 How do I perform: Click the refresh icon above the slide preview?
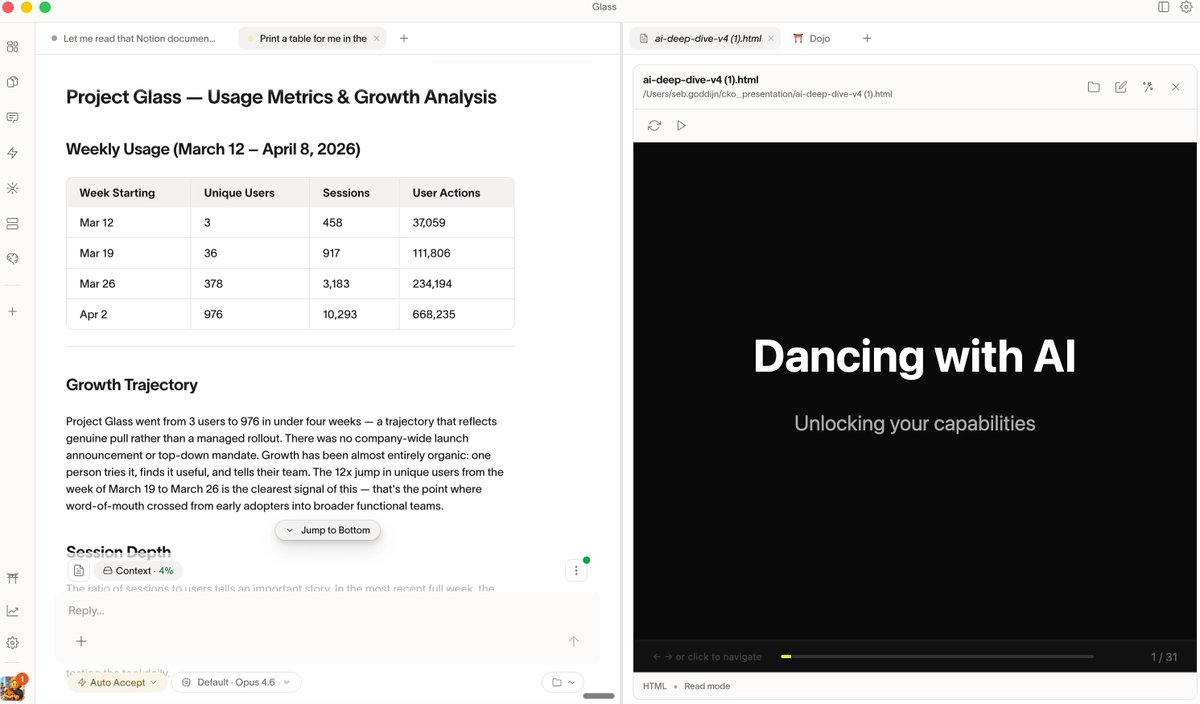coord(654,126)
